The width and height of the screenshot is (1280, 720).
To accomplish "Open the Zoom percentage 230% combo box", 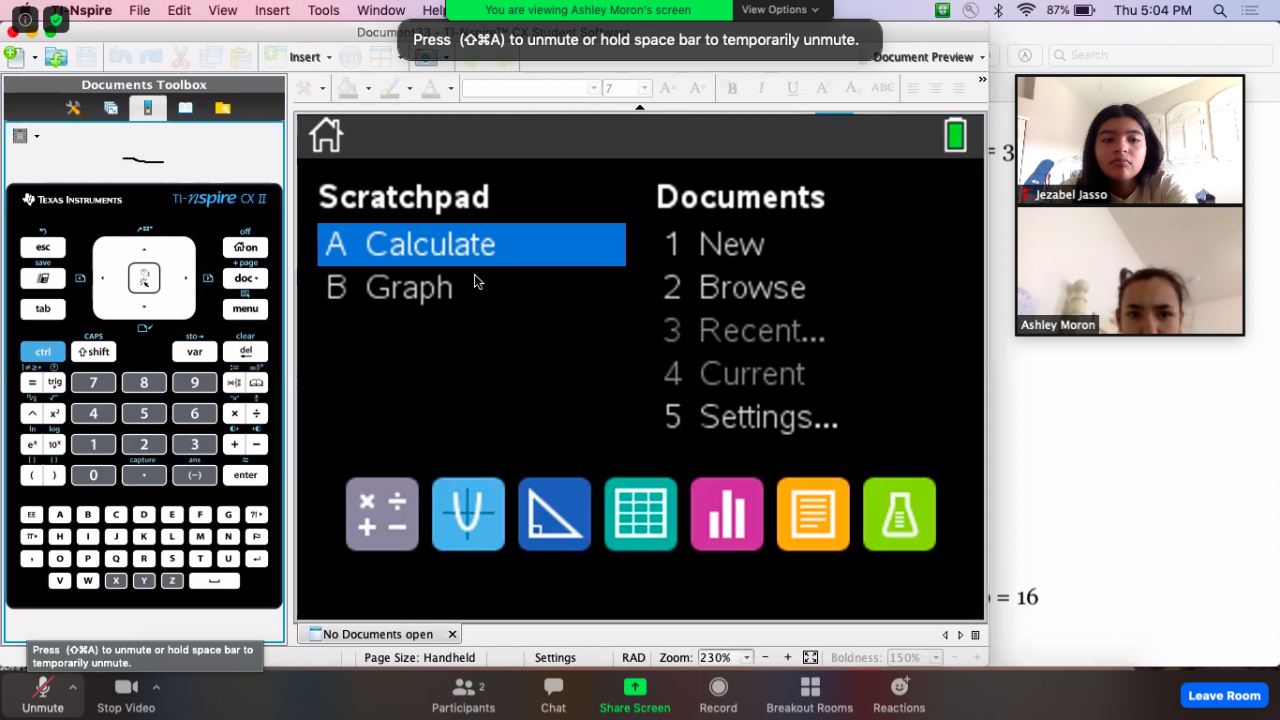I will (x=725, y=658).
